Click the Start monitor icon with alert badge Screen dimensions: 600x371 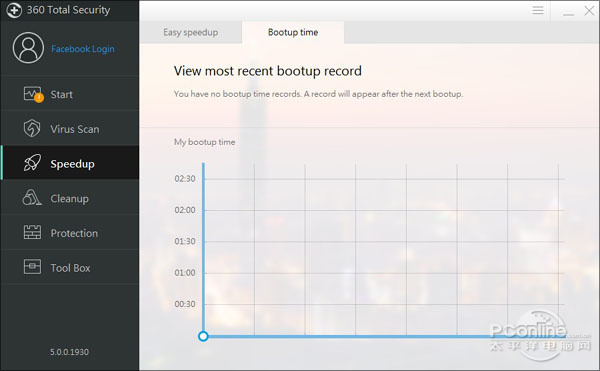point(33,94)
